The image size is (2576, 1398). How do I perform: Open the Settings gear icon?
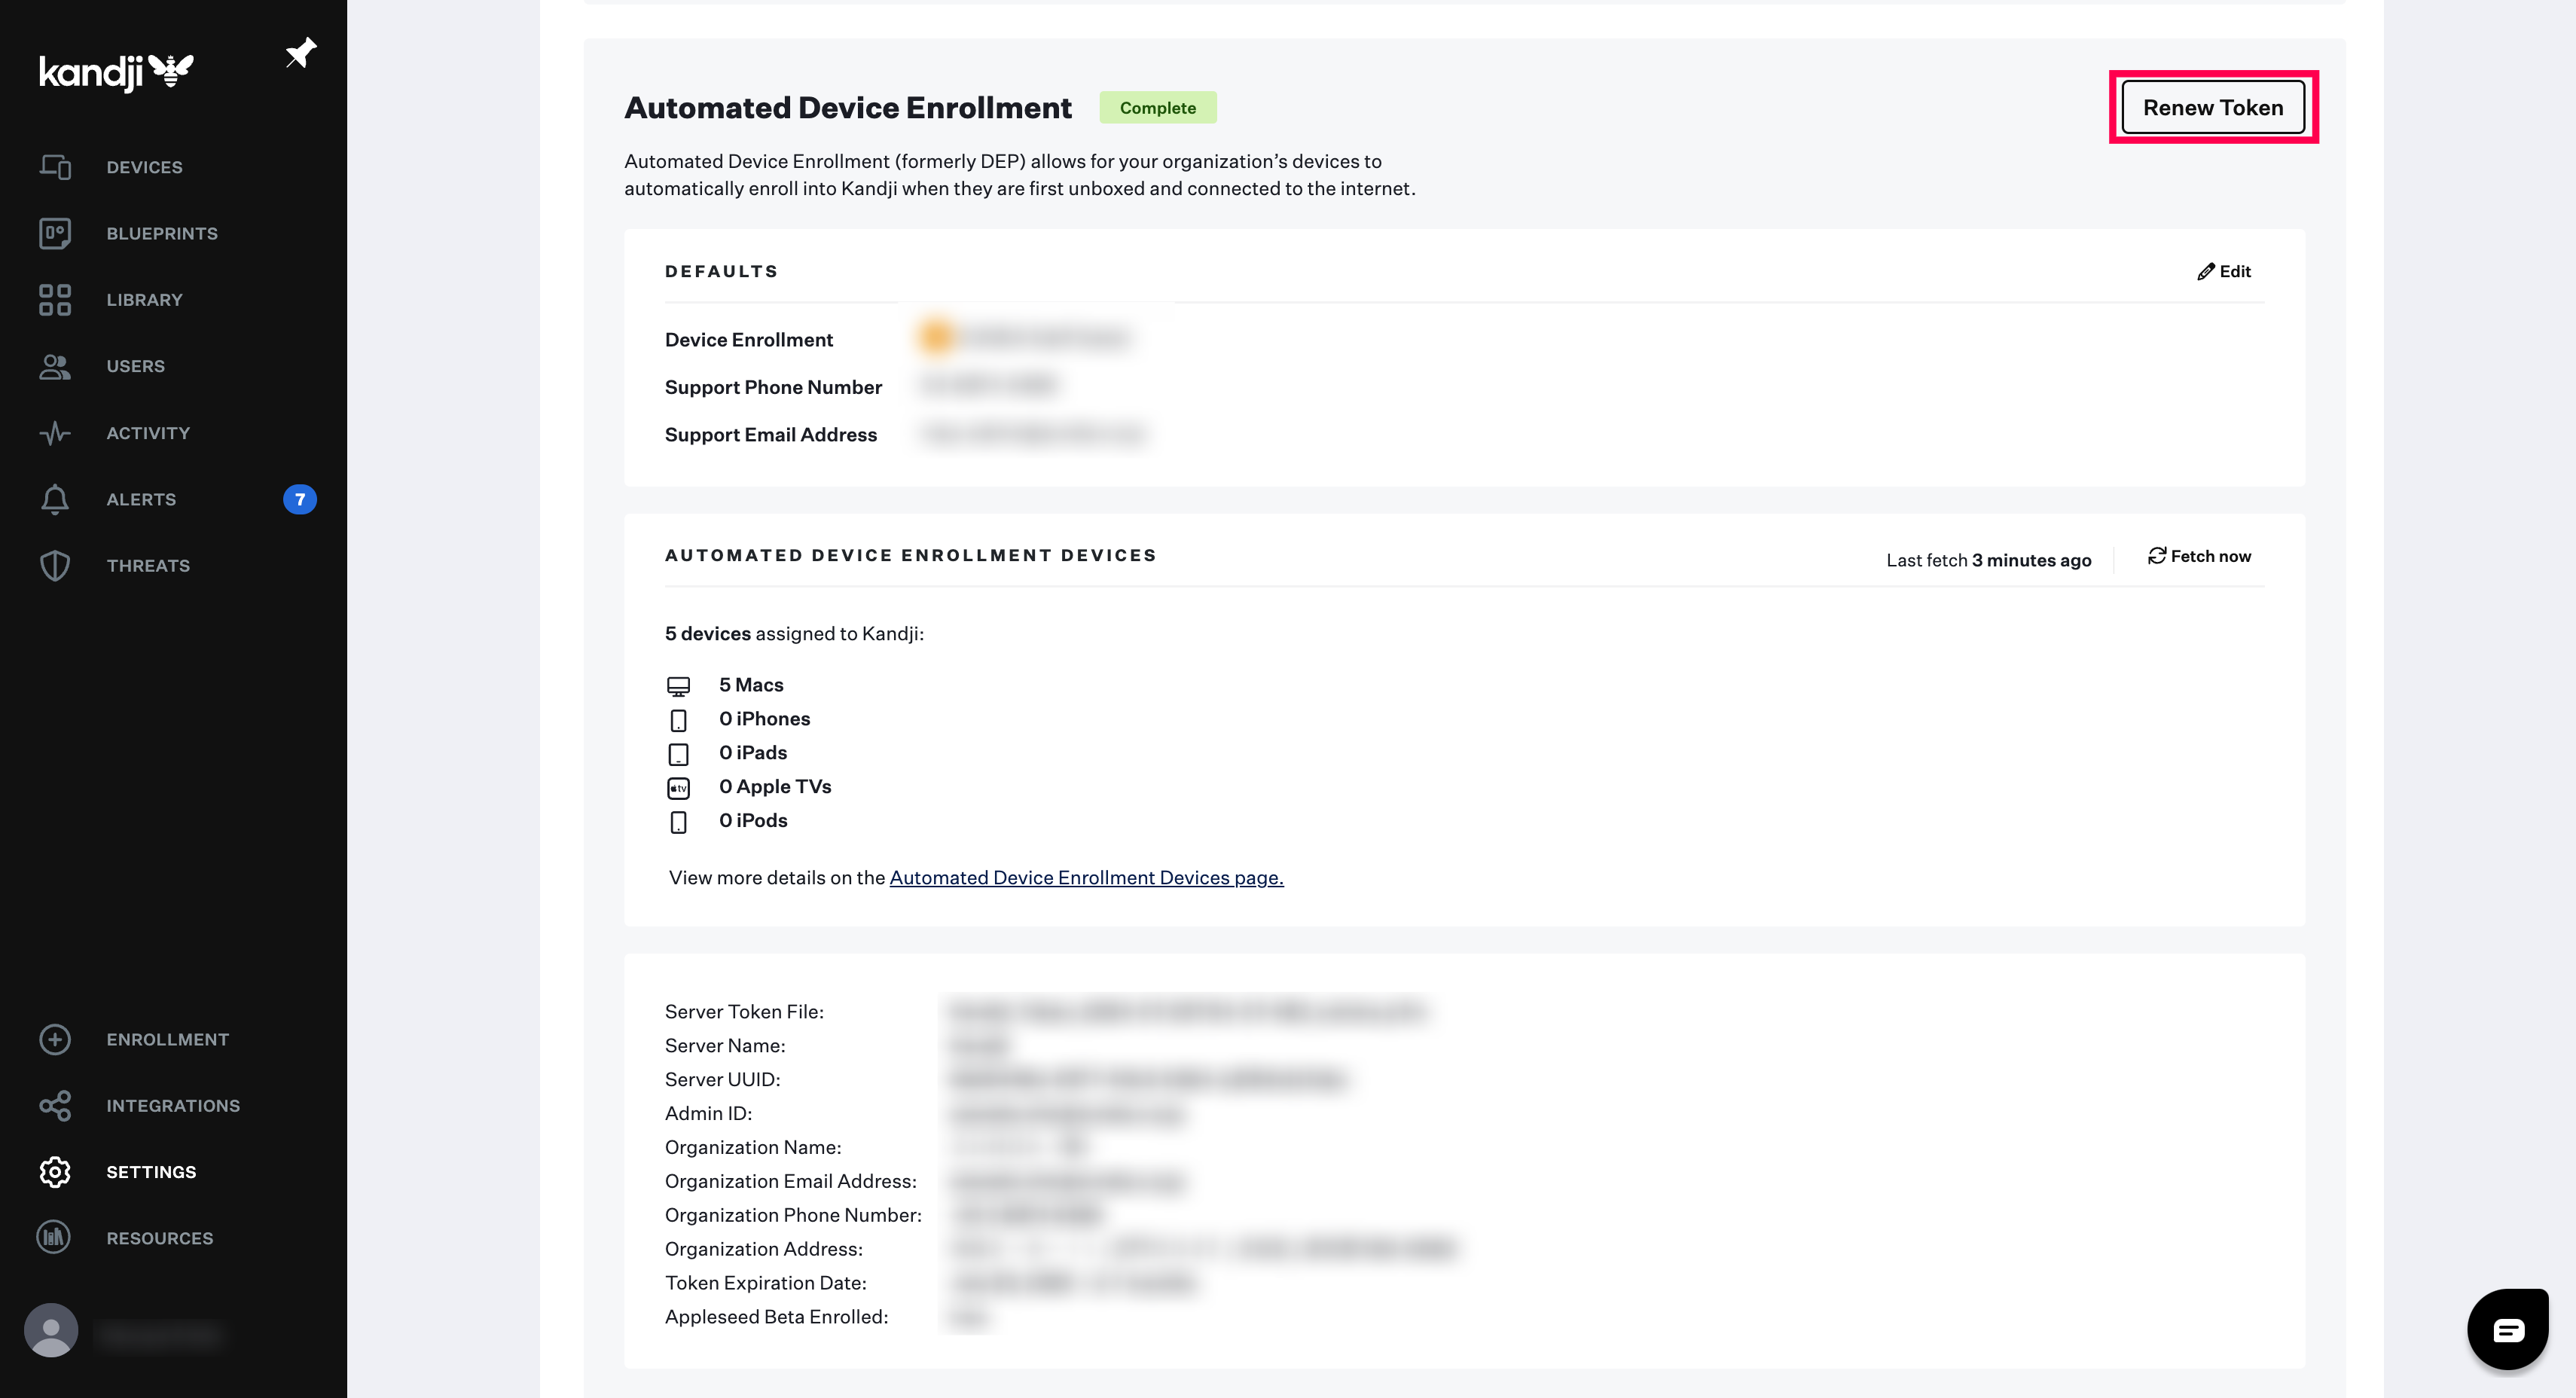(55, 1172)
